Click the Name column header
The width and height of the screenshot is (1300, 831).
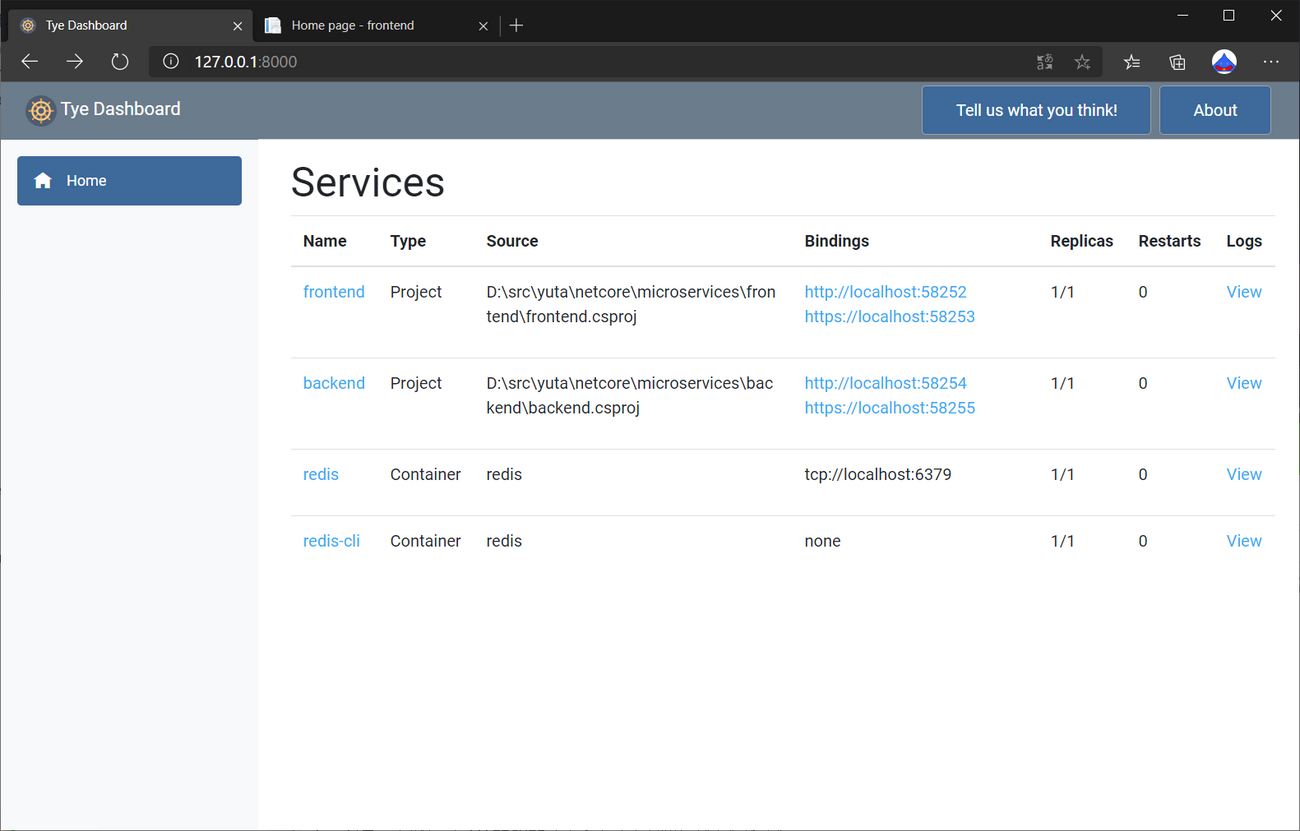click(325, 241)
